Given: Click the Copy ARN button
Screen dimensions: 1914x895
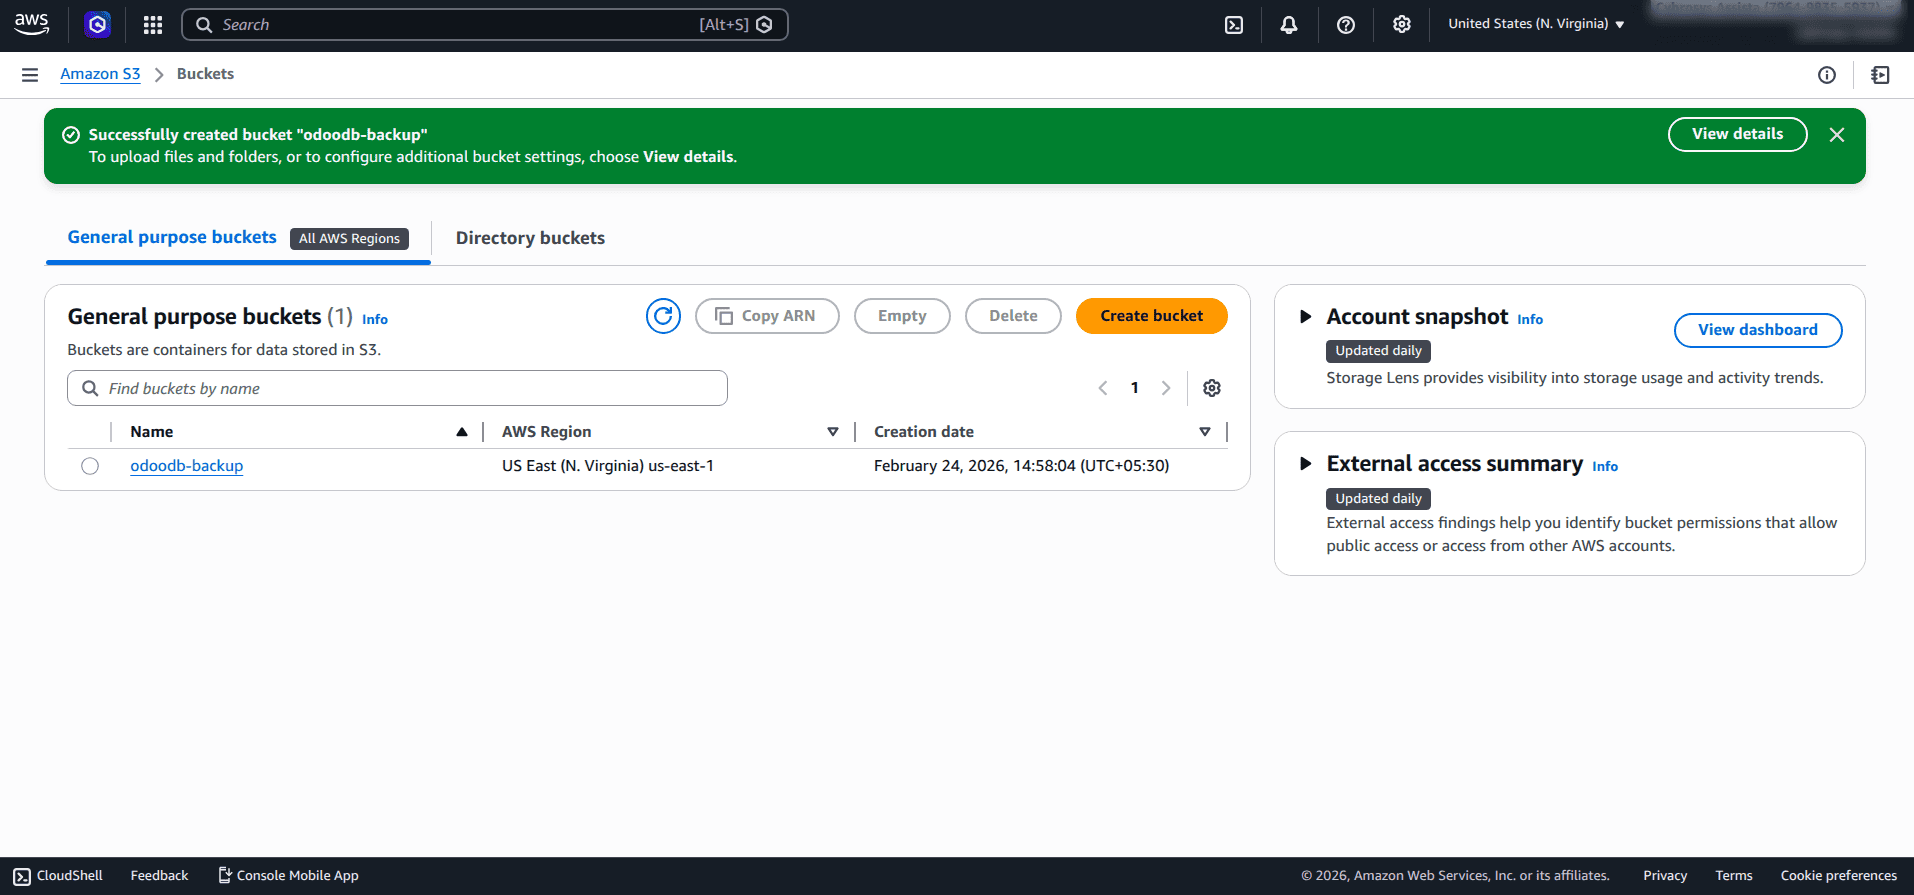Looking at the screenshot, I should [767, 316].
